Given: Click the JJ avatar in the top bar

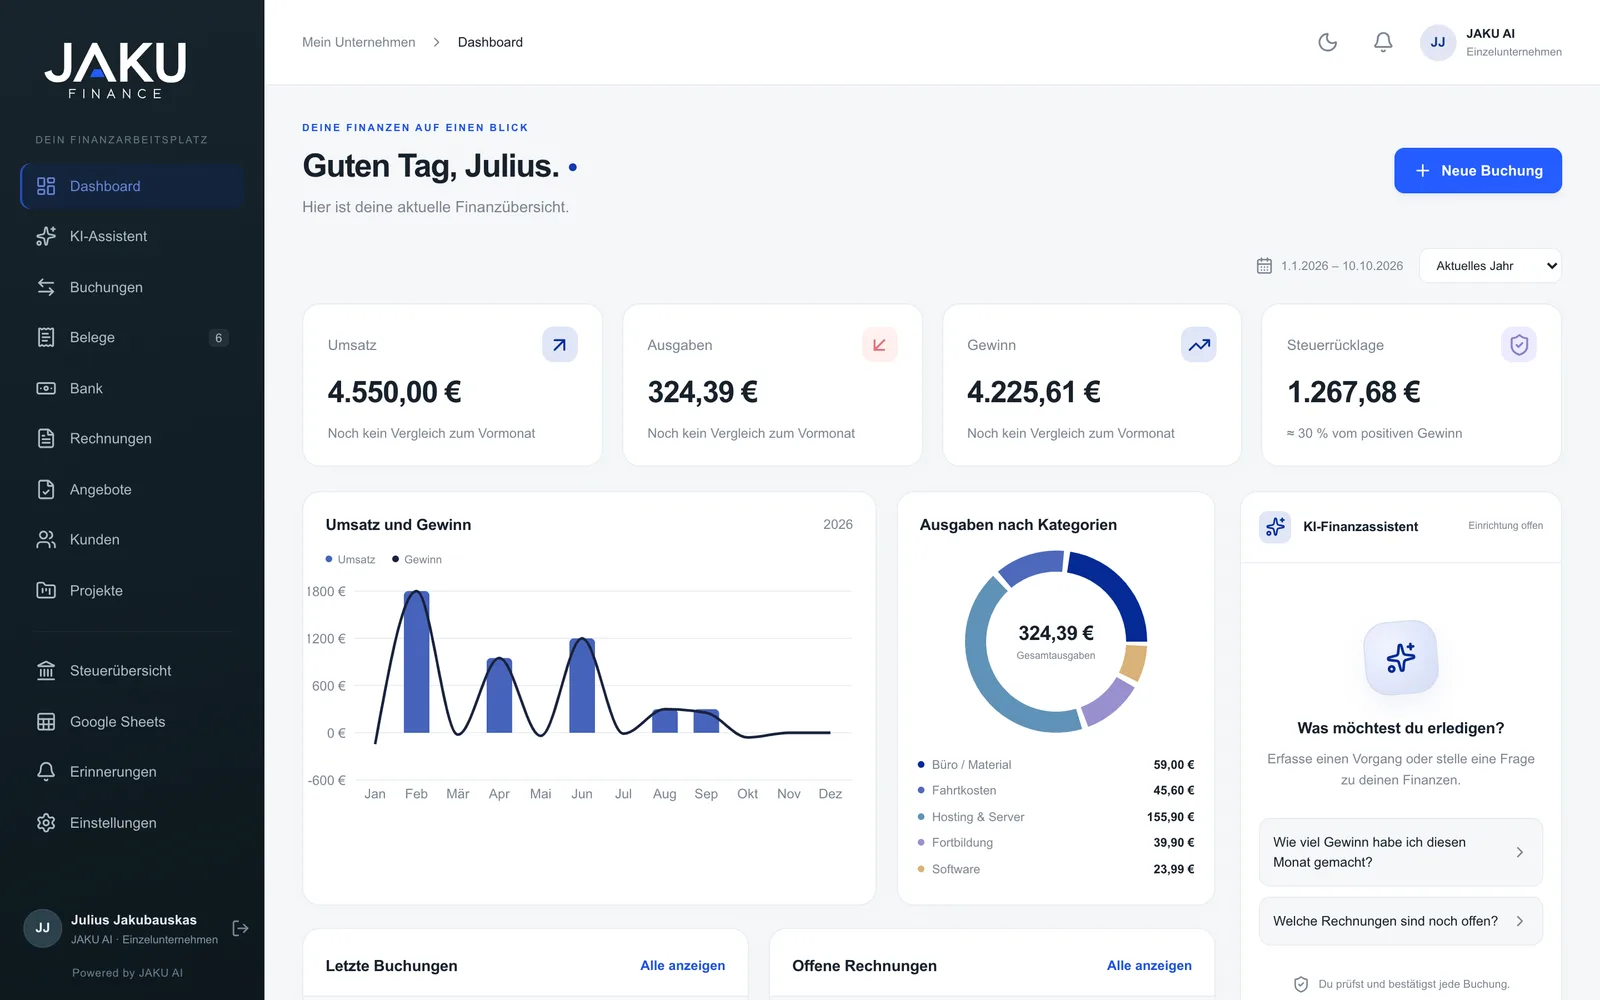Looking at the screenshot, I should (1438, 42).
